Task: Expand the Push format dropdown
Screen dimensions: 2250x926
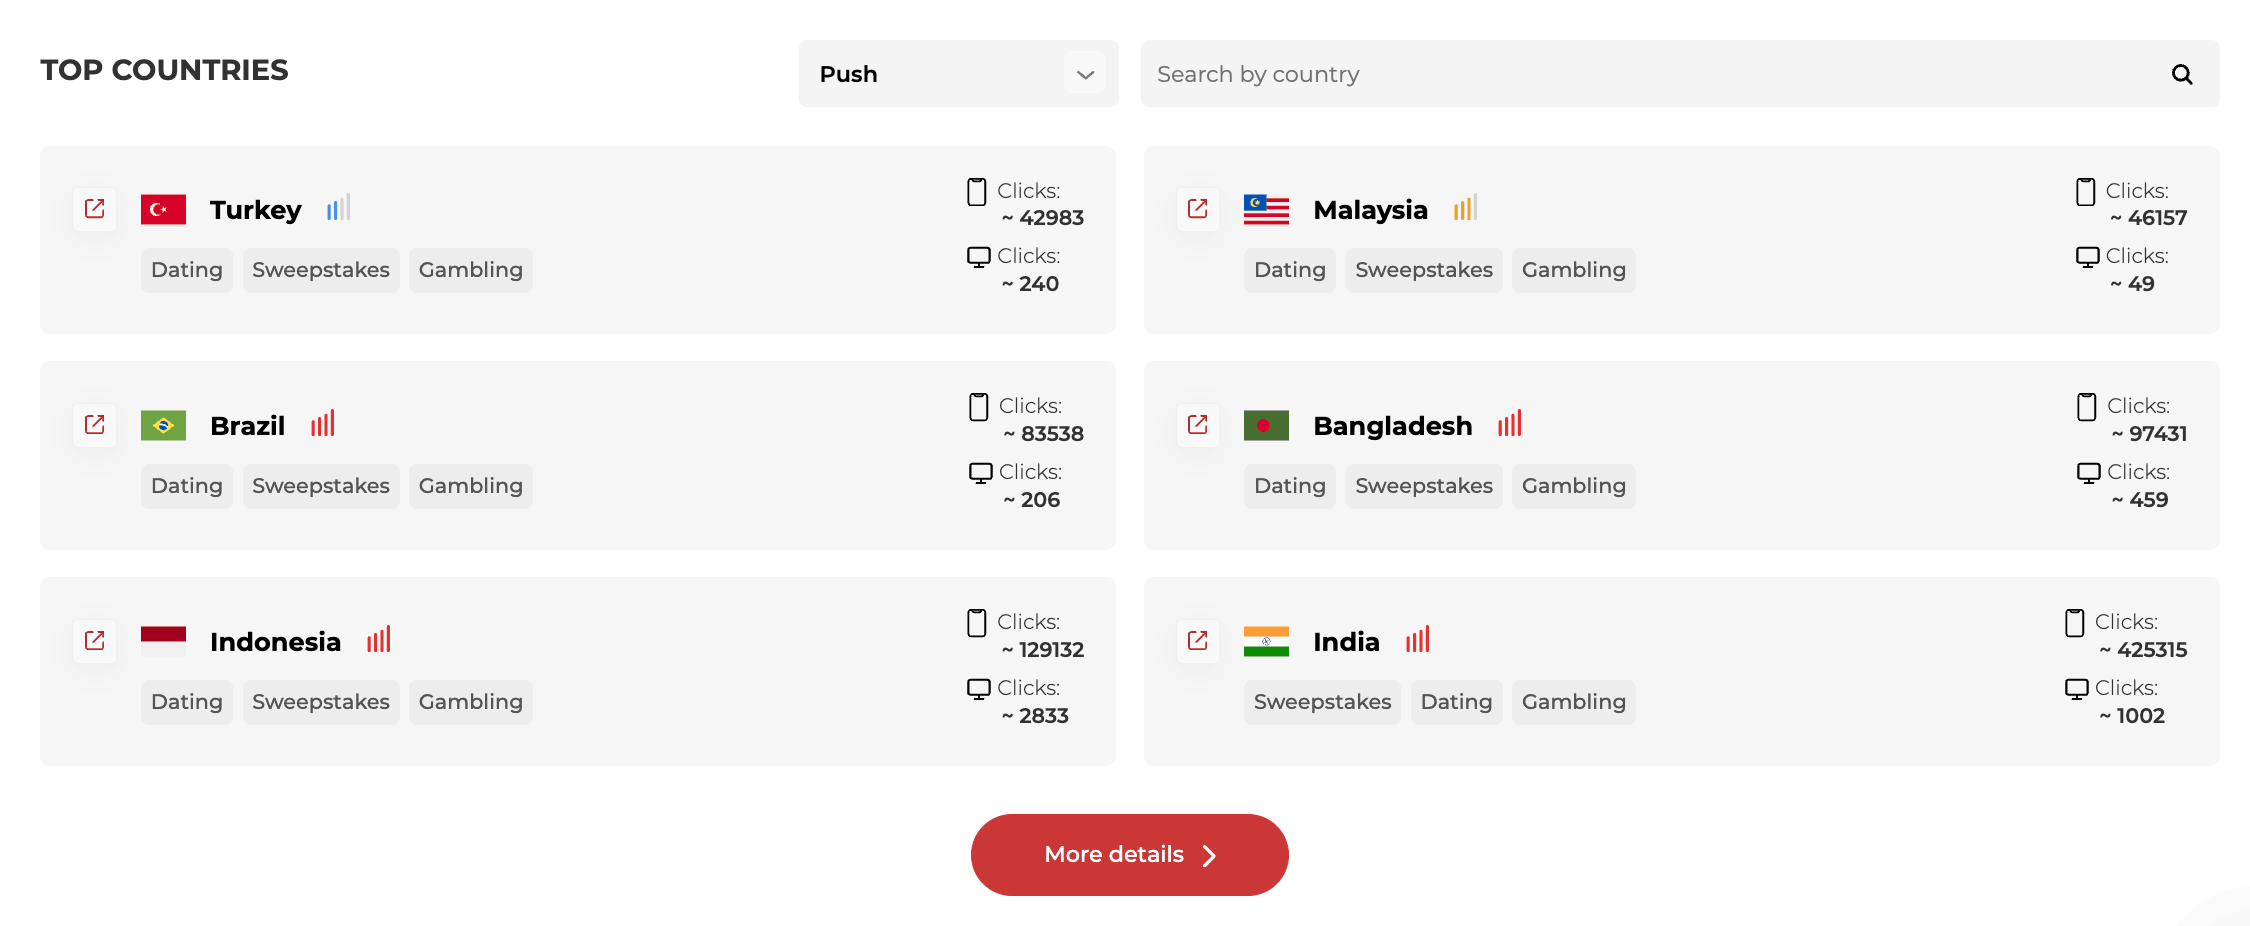Action: [x=957, y=74]
